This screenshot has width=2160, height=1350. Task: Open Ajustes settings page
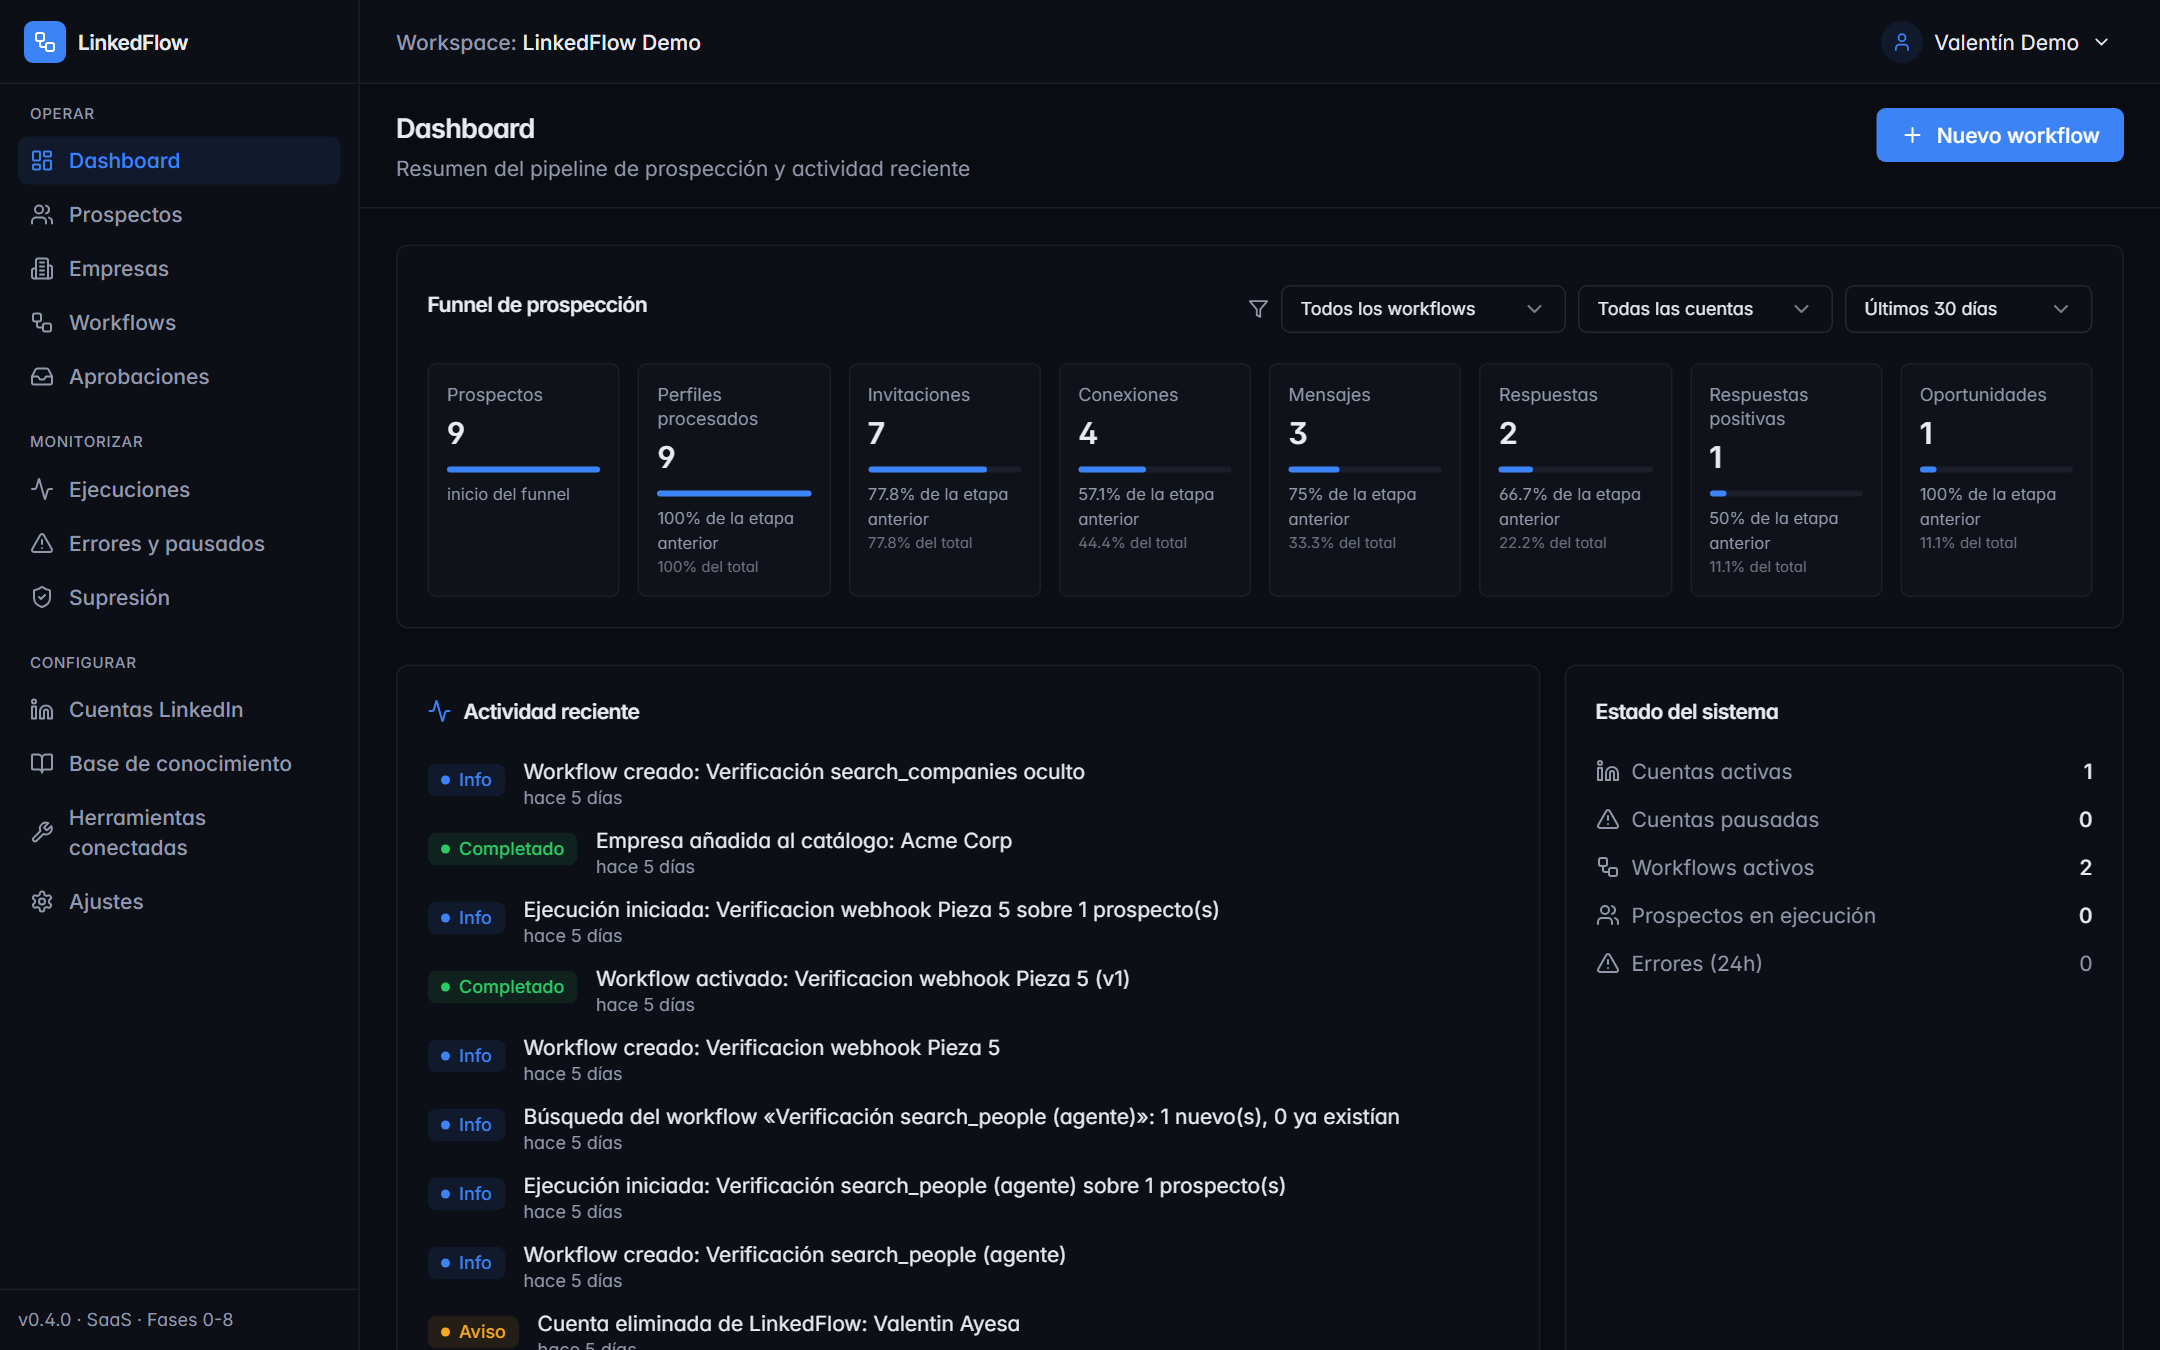(179, 902)
